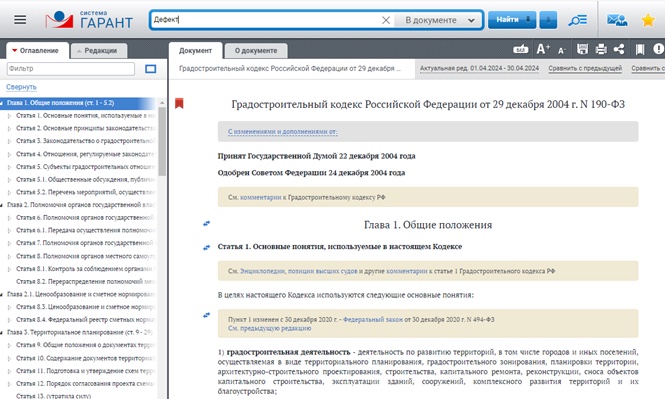The width and height of the screenshot is (665, 399).
Task: Select 'Глава 2. Полномочия органов государственной' in contents
Action: pos(80,205)
